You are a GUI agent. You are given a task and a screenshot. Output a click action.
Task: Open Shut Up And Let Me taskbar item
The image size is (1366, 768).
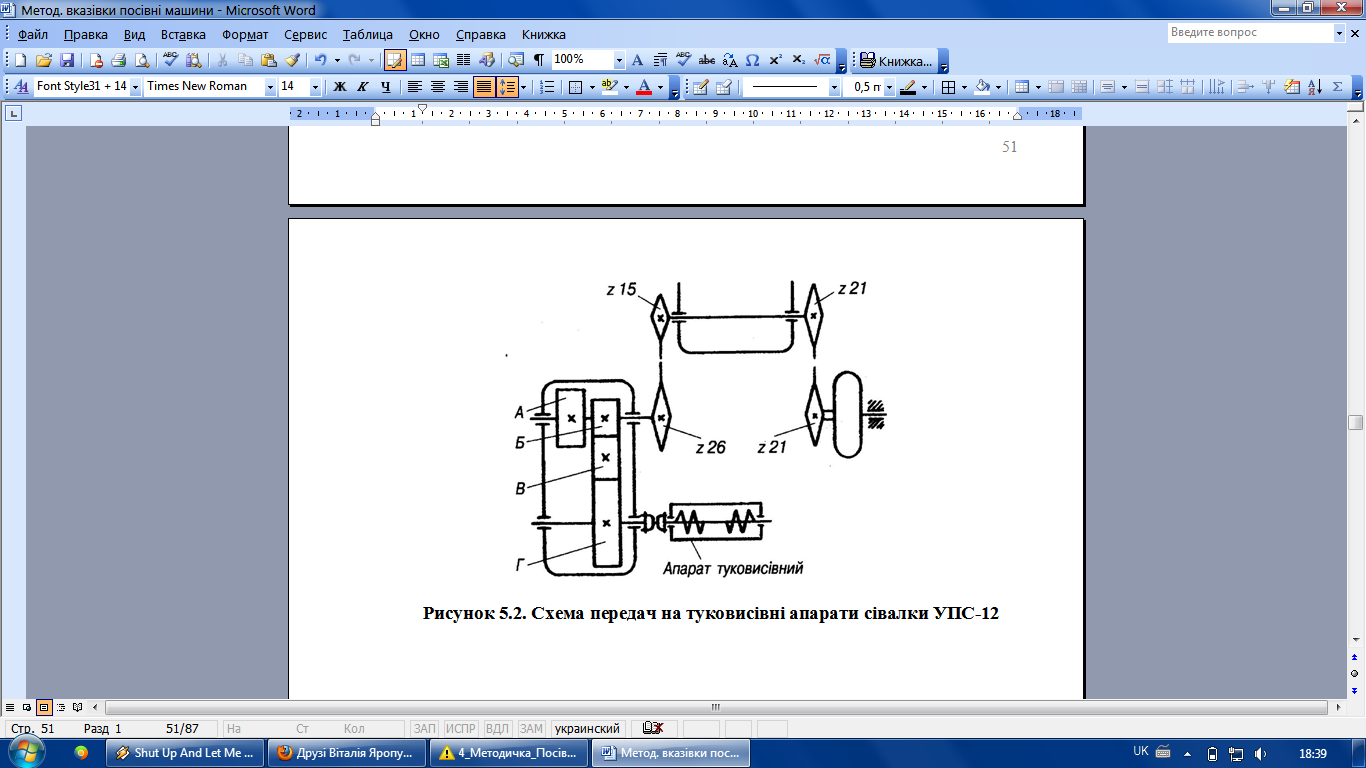[184, 753]
